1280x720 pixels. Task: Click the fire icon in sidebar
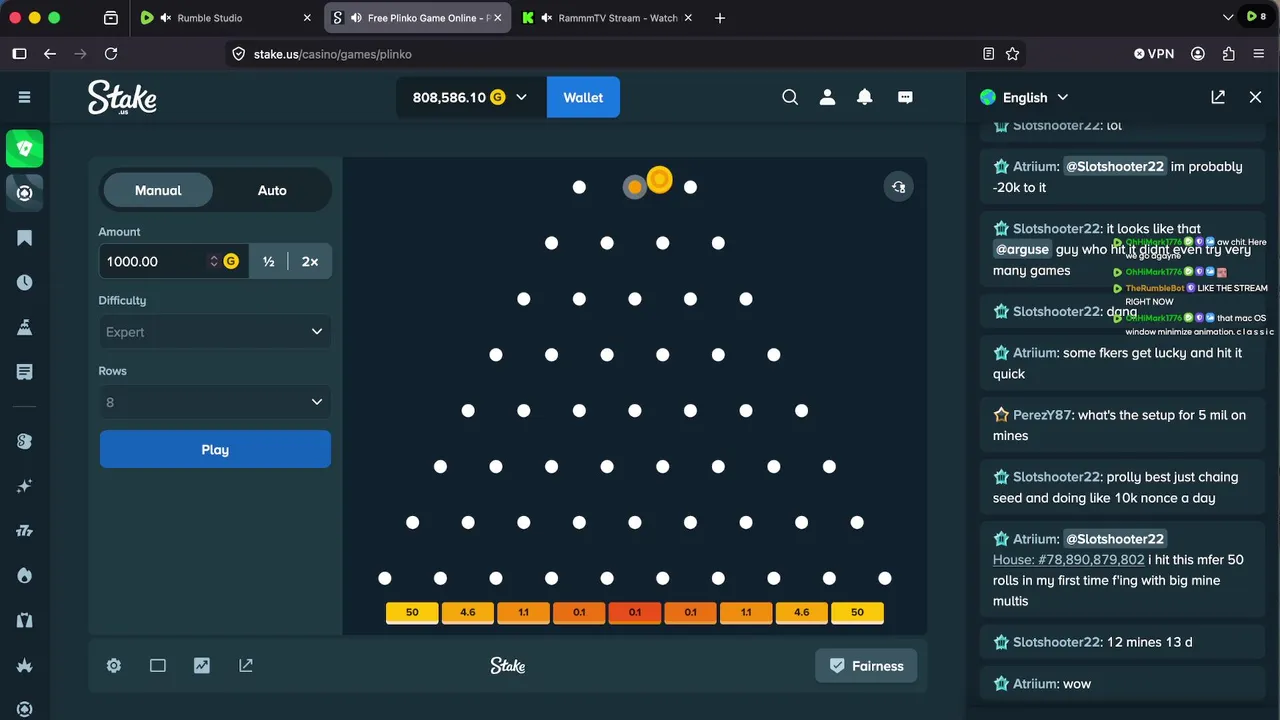[25, 576]
